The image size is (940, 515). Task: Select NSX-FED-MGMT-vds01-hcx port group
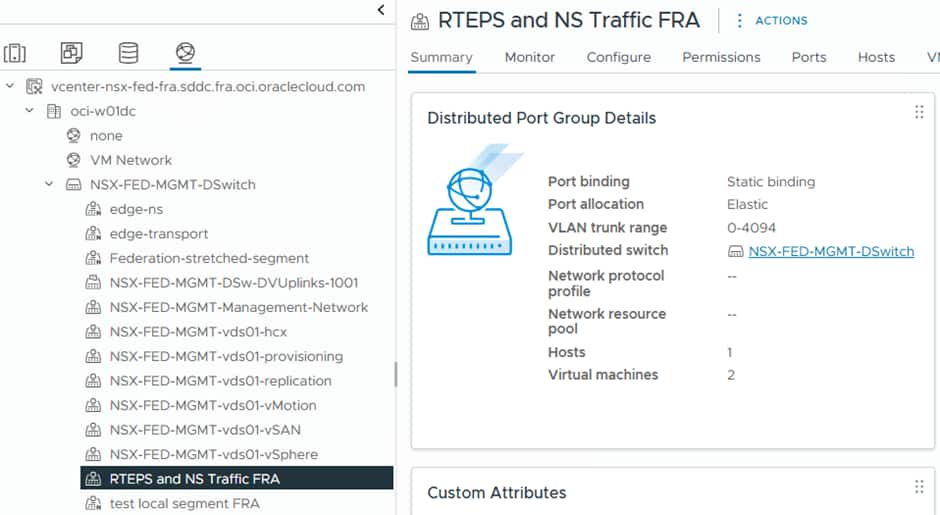click(x=198, y=332)
